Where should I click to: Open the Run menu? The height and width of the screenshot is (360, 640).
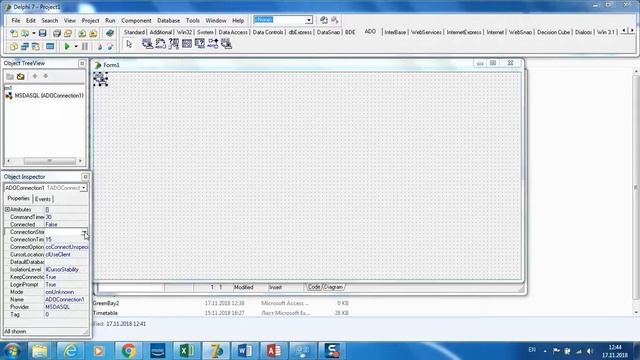click(x=110, y=20)
